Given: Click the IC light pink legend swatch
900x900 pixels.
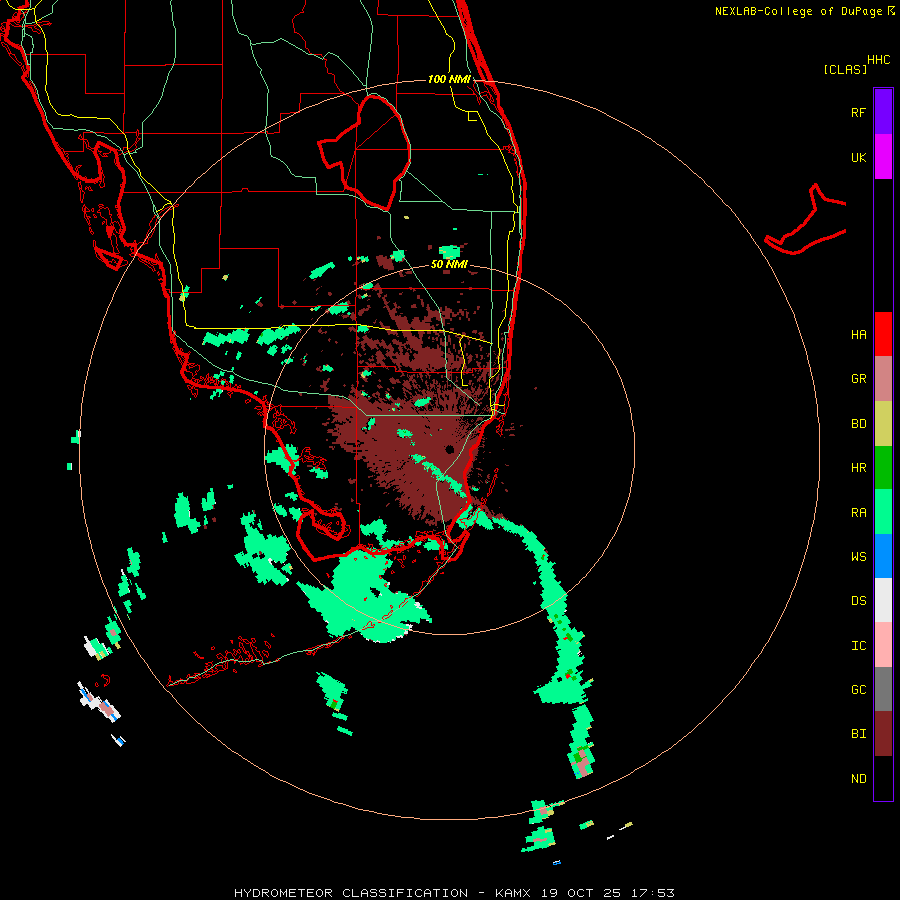Looking at the screenshot, I should click(x=883, y=645).
